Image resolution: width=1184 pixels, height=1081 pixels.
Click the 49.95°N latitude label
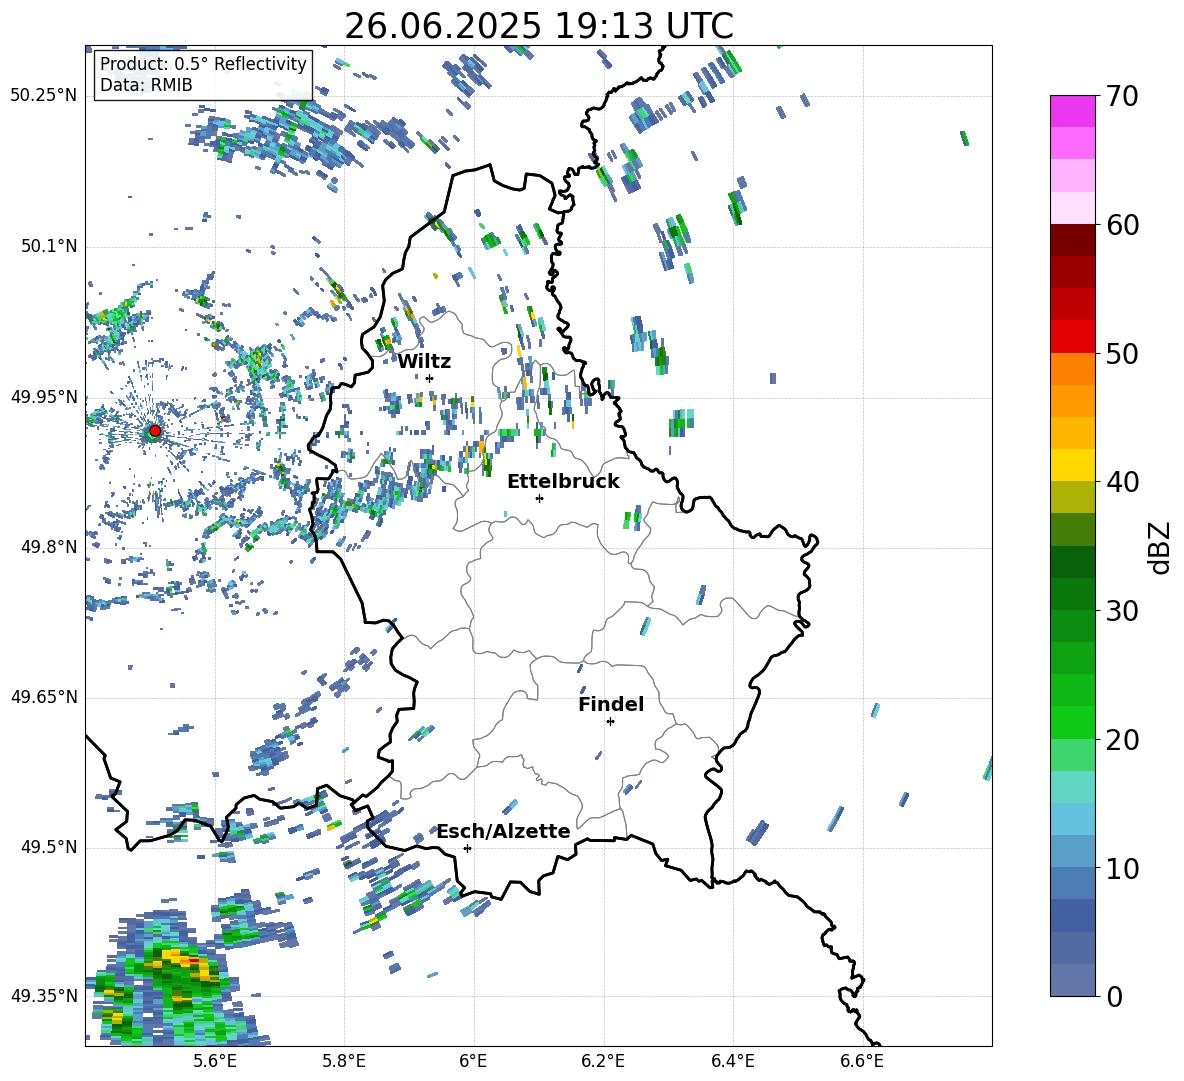tap(44, 397)
